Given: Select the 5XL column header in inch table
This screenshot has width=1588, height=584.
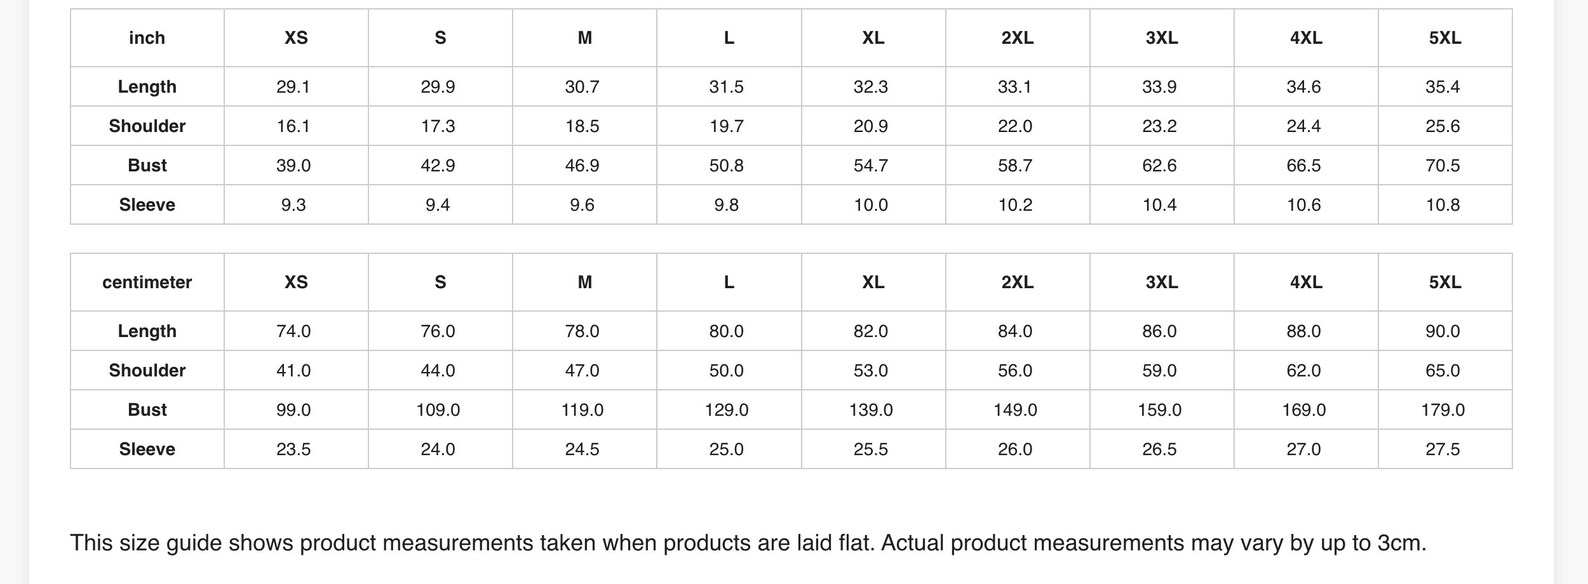Looking at the screenshot, I should pos(1445,38).
